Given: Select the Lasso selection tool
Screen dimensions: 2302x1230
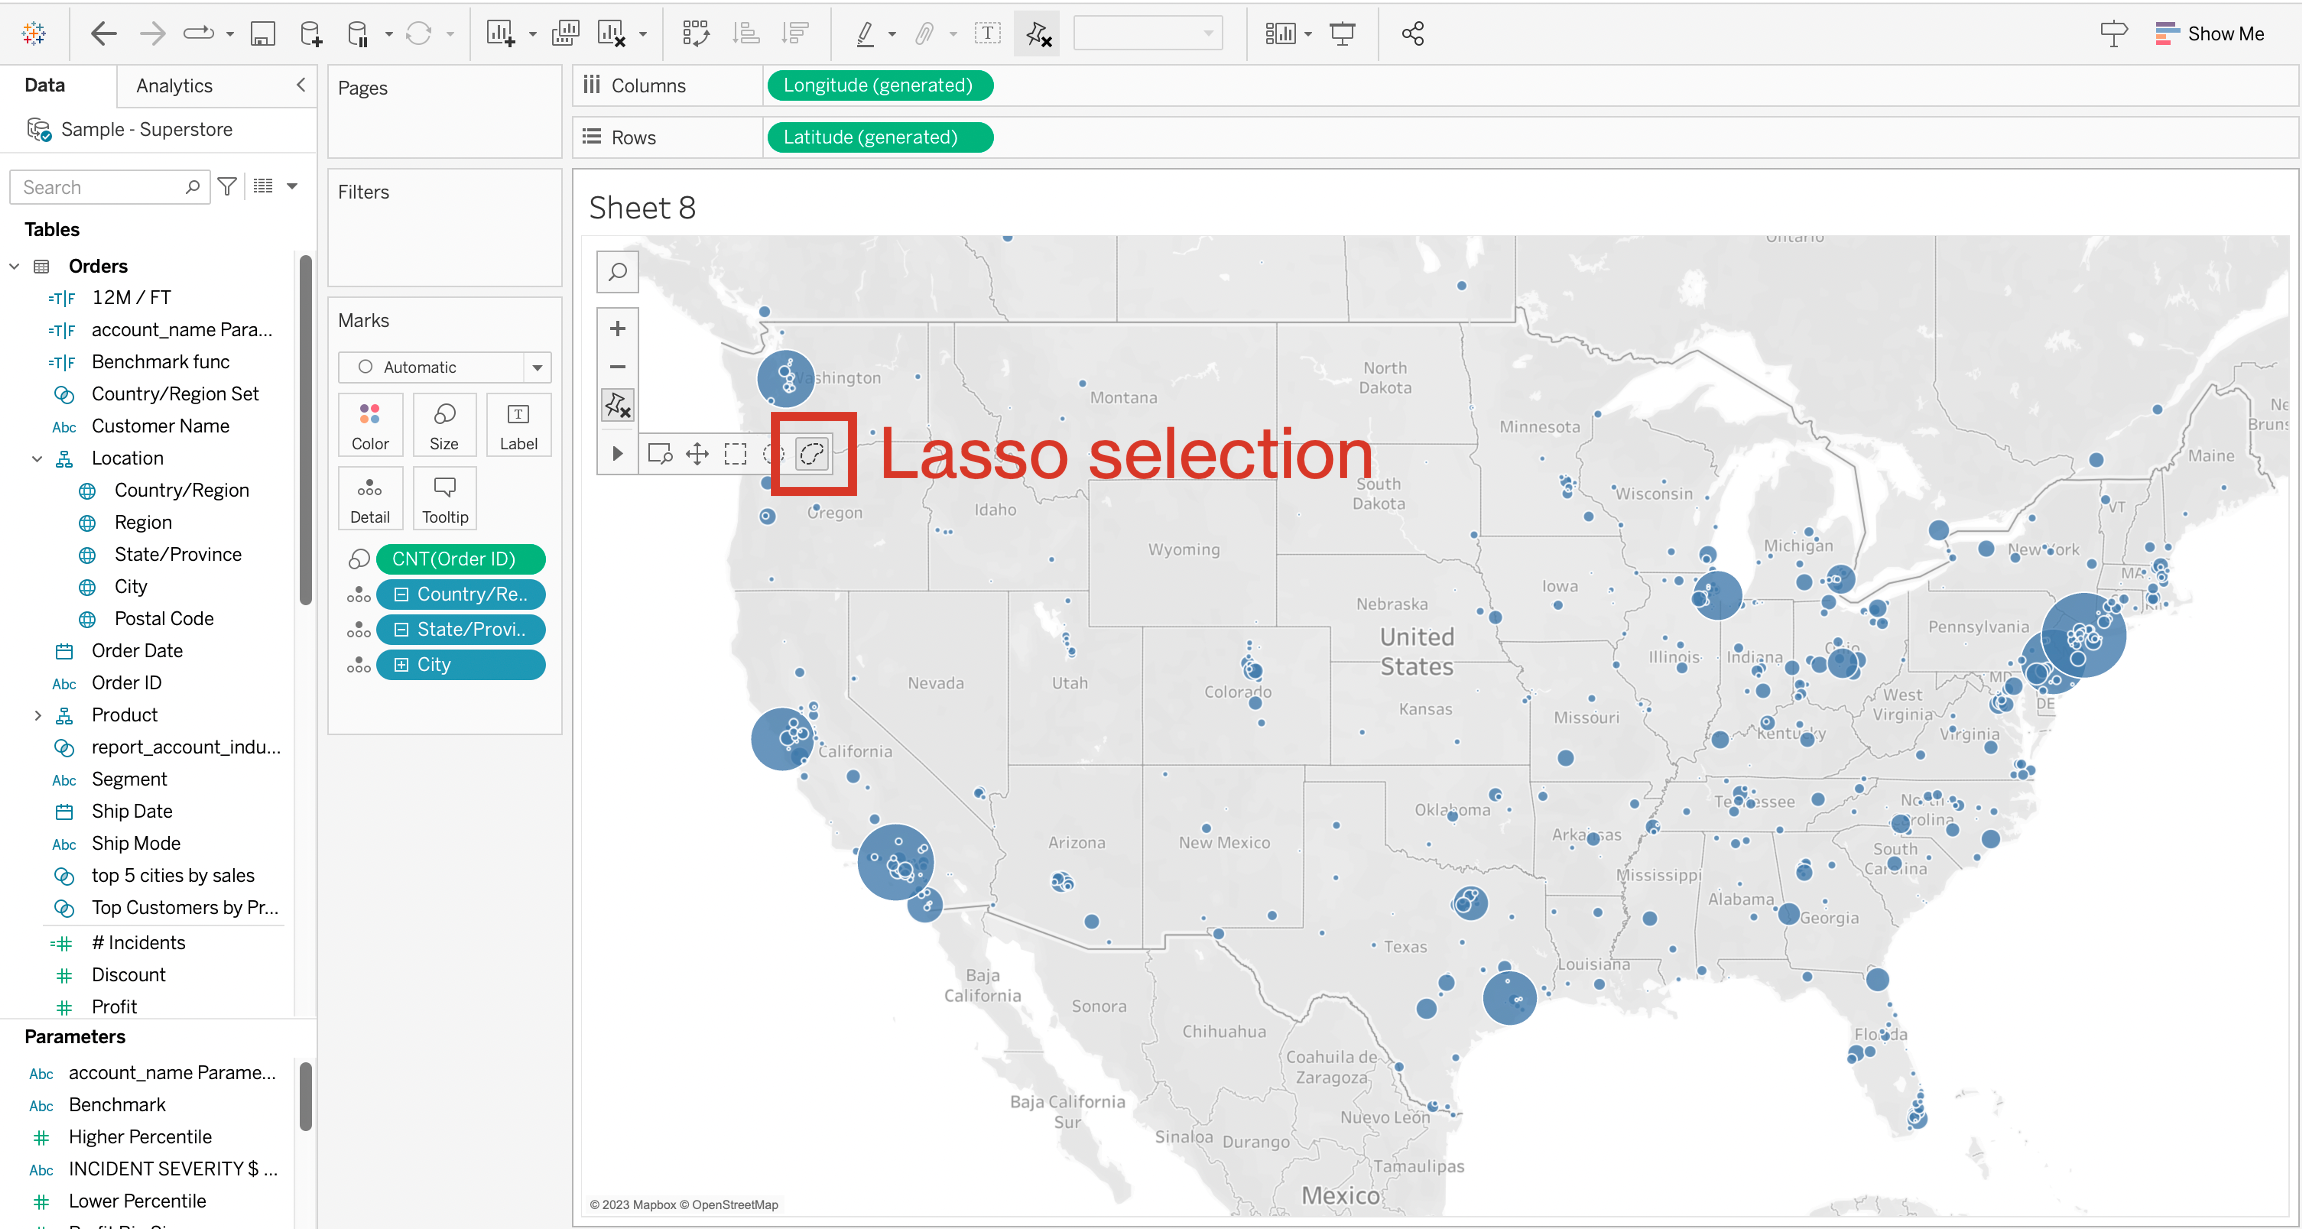Looking at the screenshot, I should [x=811, y=452].
